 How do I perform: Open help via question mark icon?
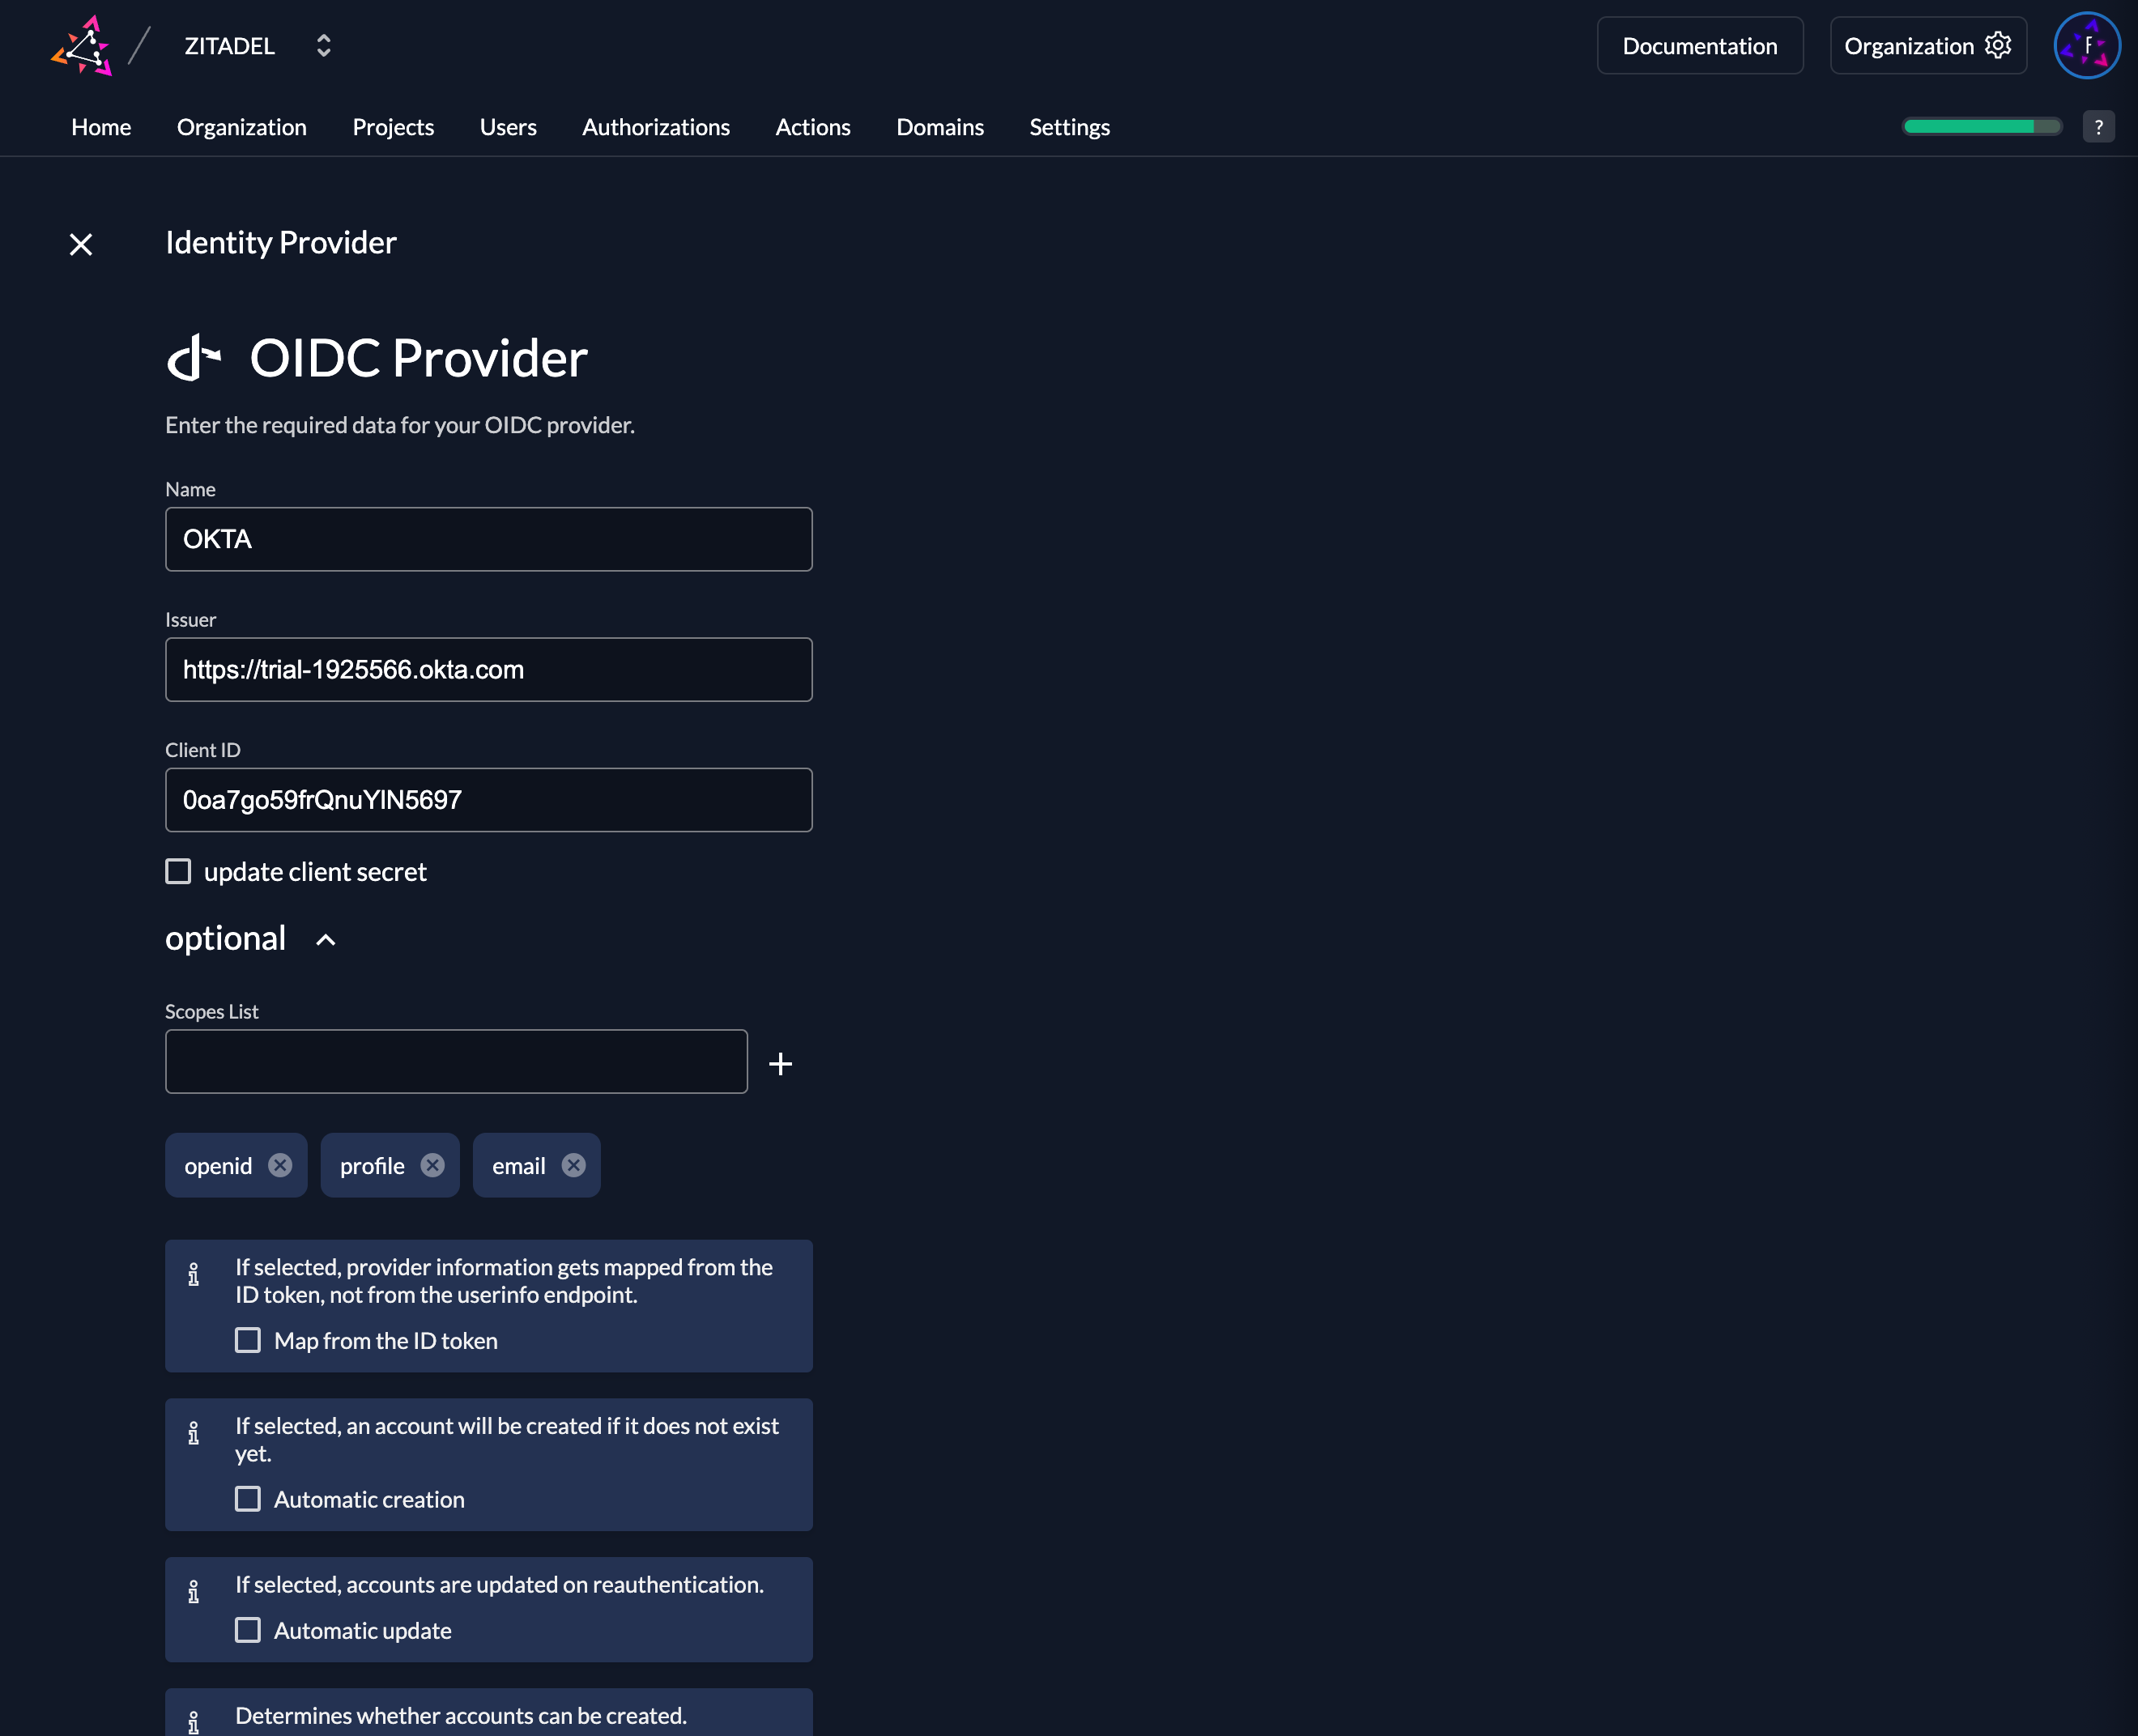[x=2098, y=127]
